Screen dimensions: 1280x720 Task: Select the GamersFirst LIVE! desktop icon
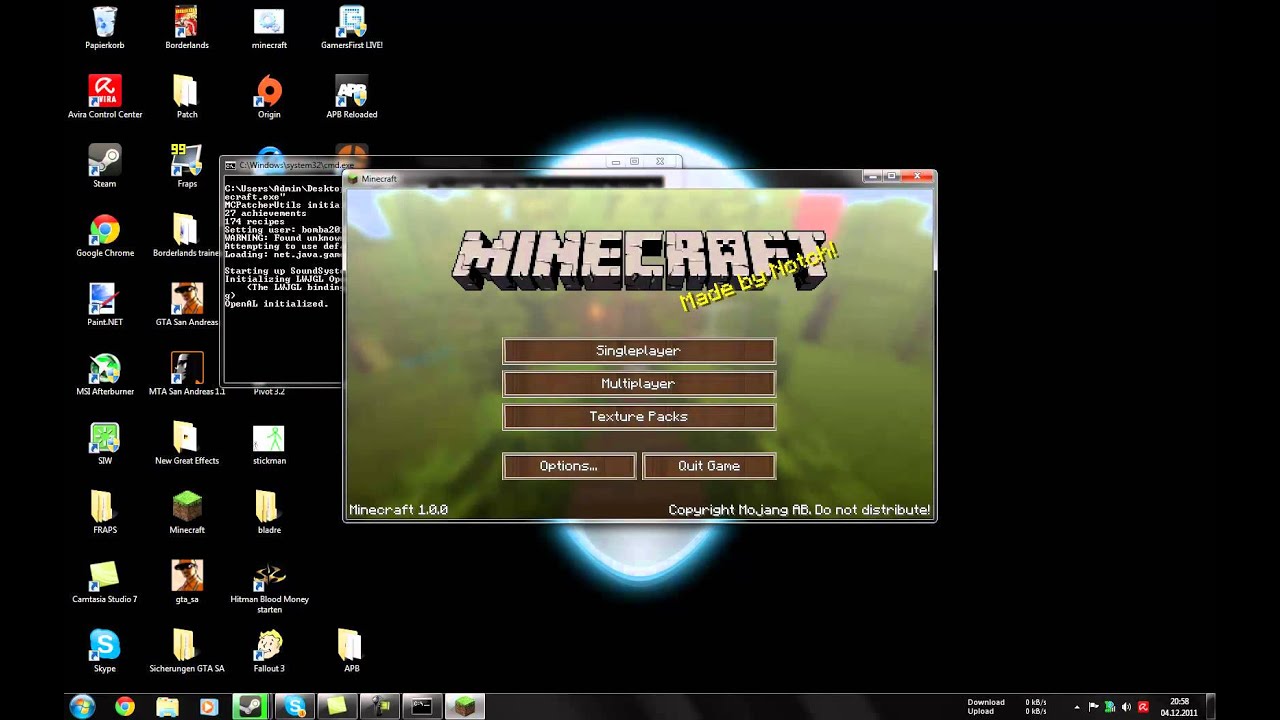352,28
